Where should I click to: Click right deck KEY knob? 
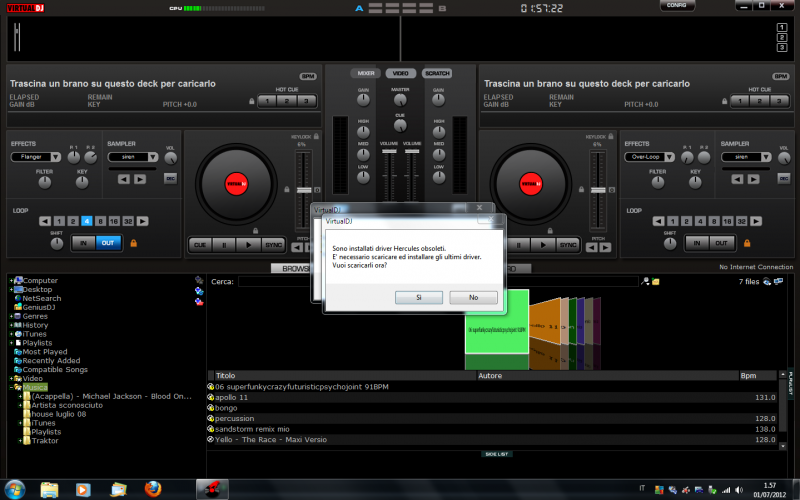click(x=695, y=182)
